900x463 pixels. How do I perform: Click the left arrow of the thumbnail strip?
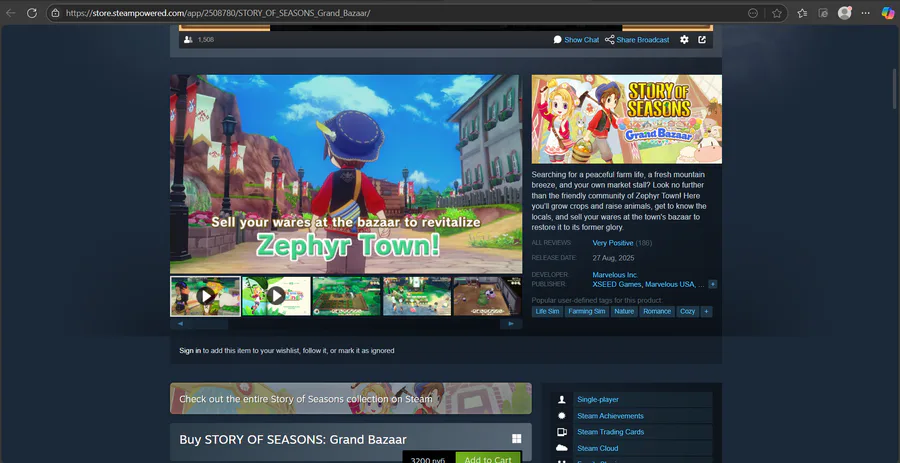[180, 324]
